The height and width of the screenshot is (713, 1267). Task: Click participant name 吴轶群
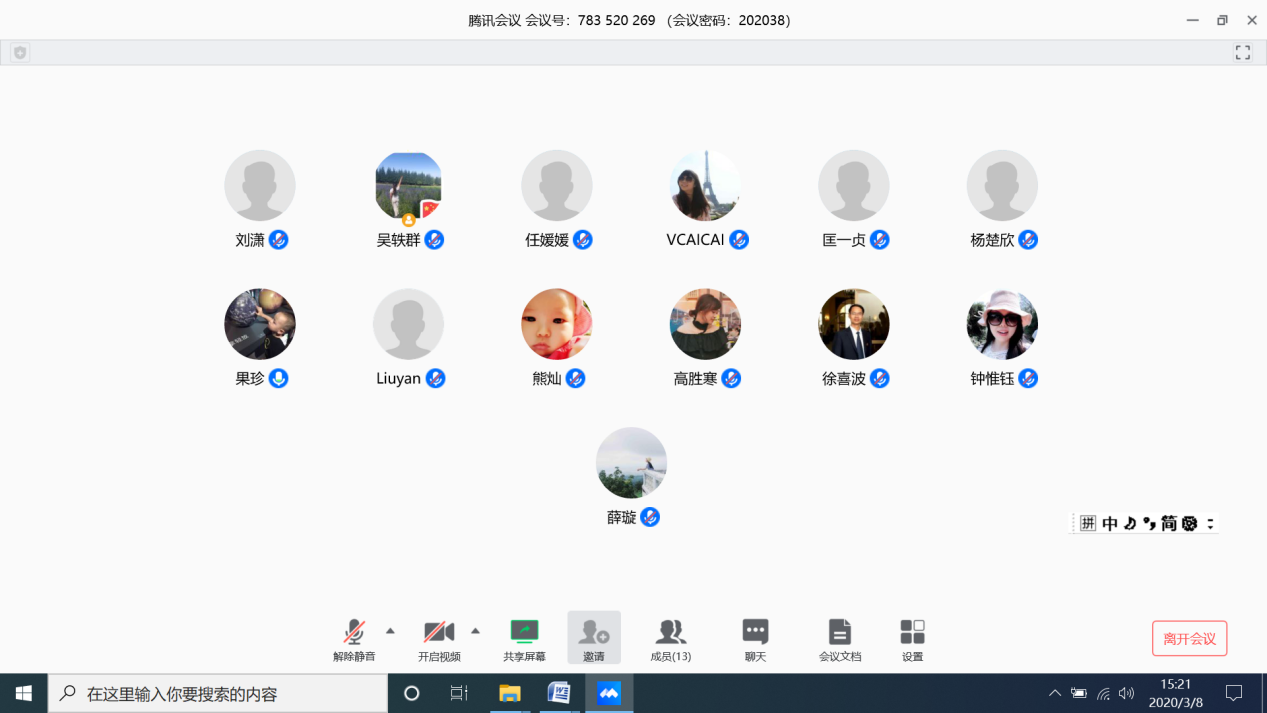398,240
